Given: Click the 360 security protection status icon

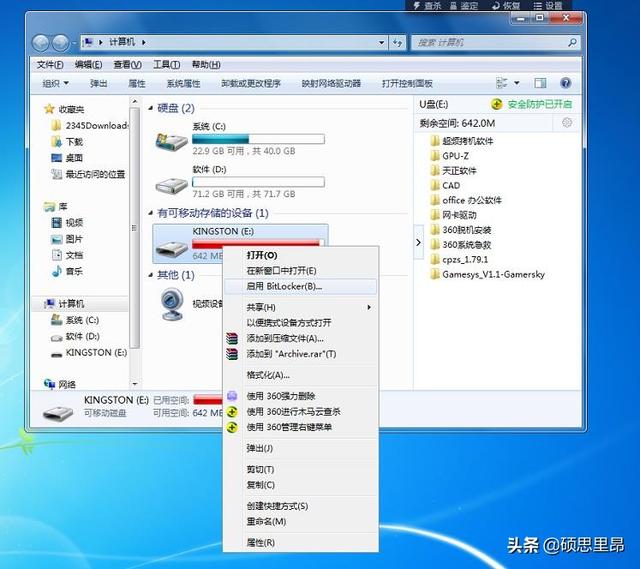Looking at the screenshot, I should (x=497, y=104).
